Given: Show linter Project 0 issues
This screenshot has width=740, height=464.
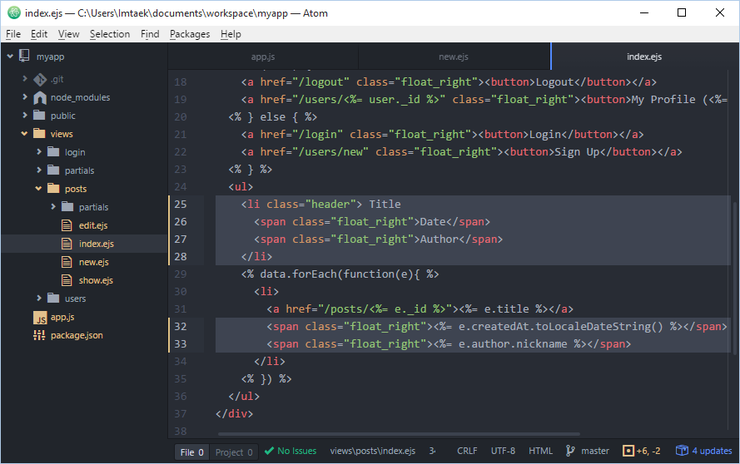Looking at the screenshot, I should (234, 452).
